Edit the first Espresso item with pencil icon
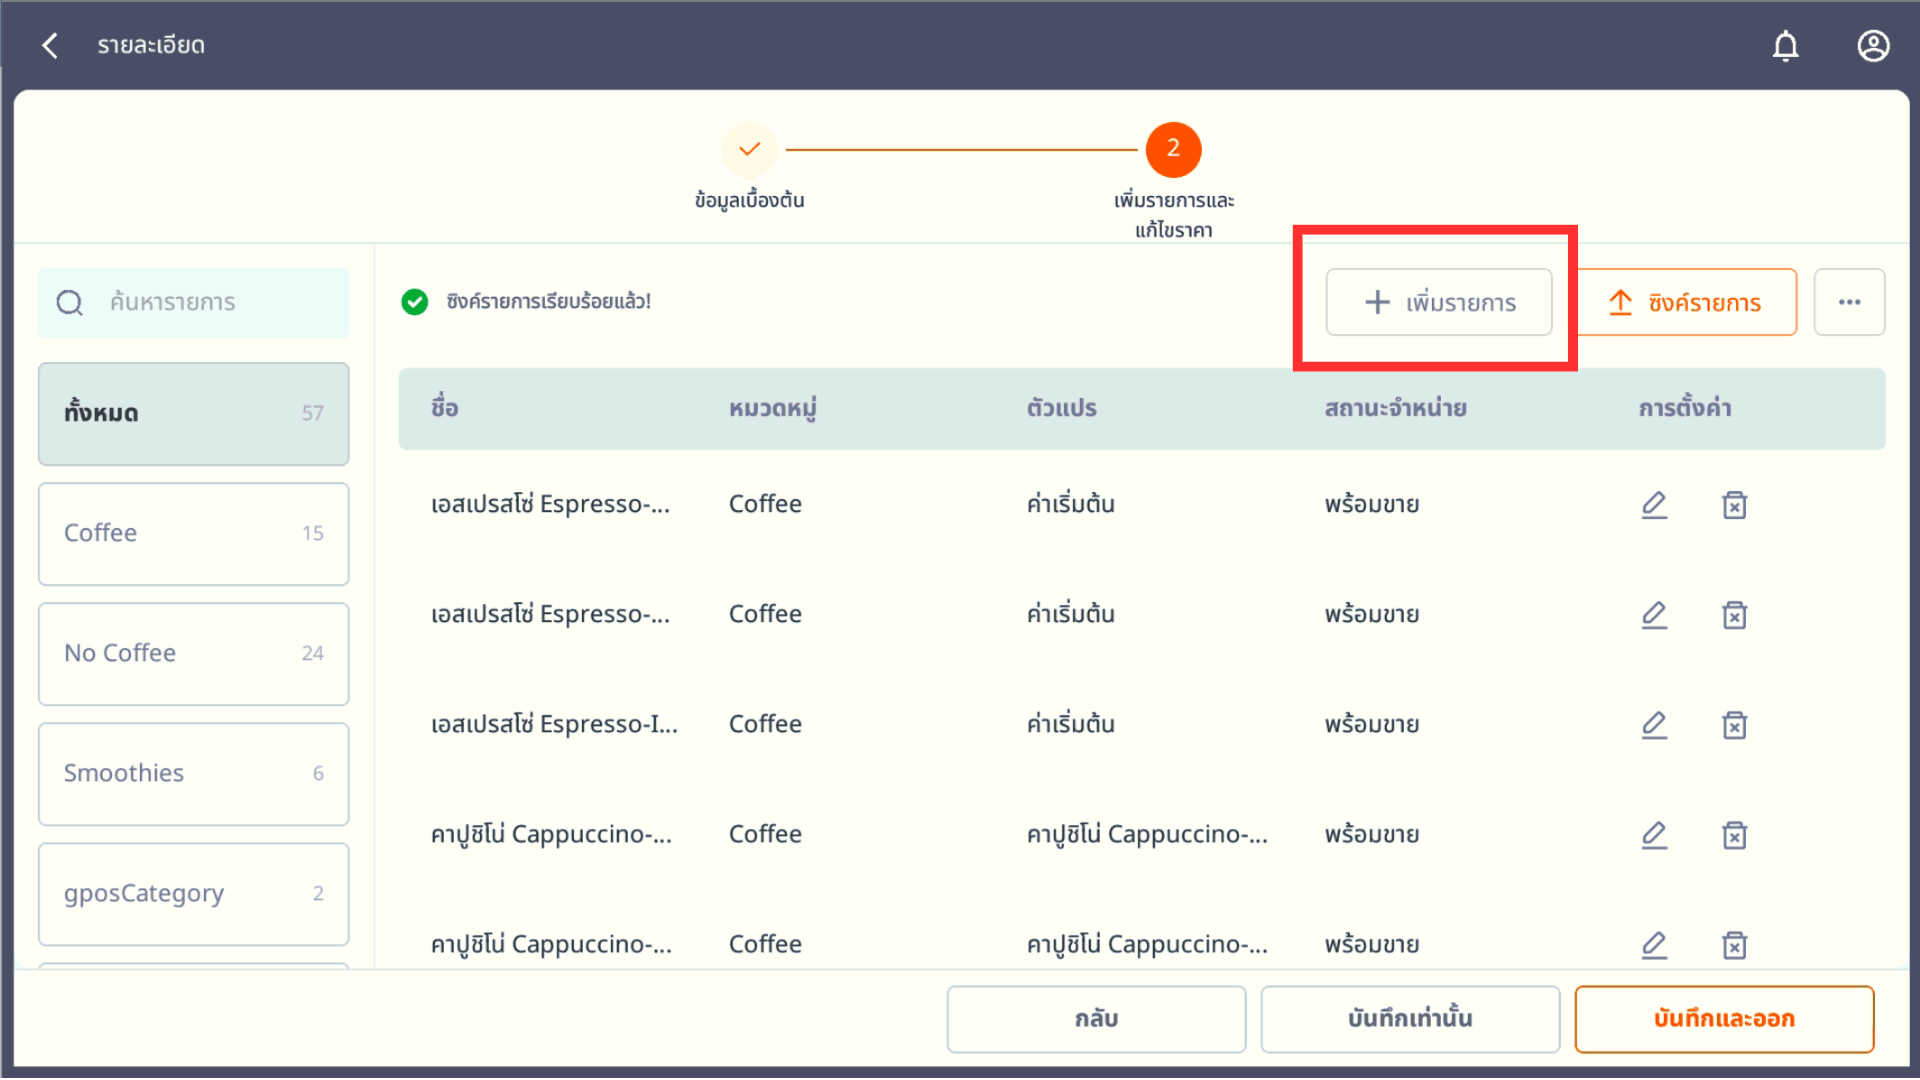The width and height of the screenshot is (1920, 1080). point(1654,504)
